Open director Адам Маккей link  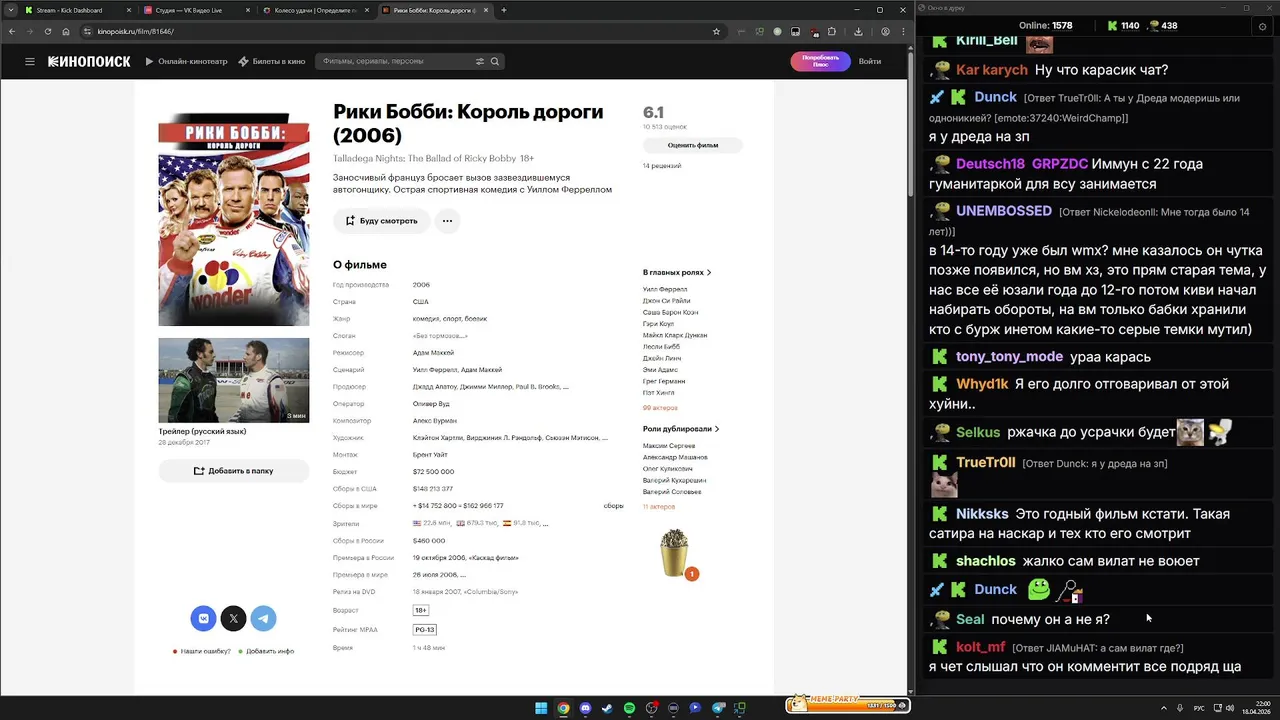[x=433, y=353]
